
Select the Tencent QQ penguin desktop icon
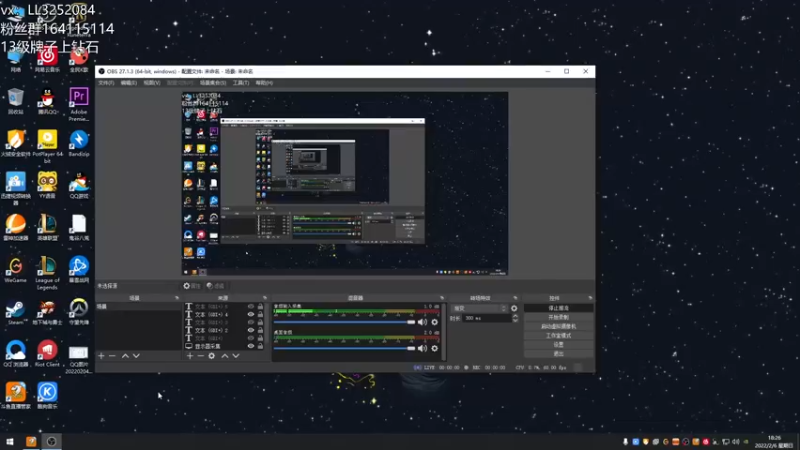47,101
